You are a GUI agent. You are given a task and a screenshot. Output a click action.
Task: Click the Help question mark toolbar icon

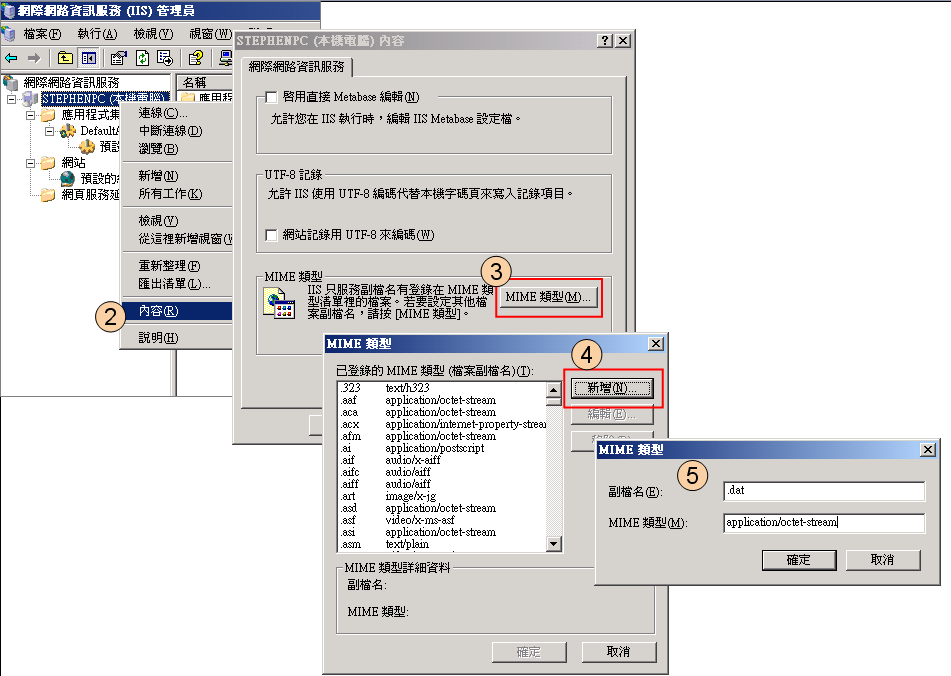point(195,58)
